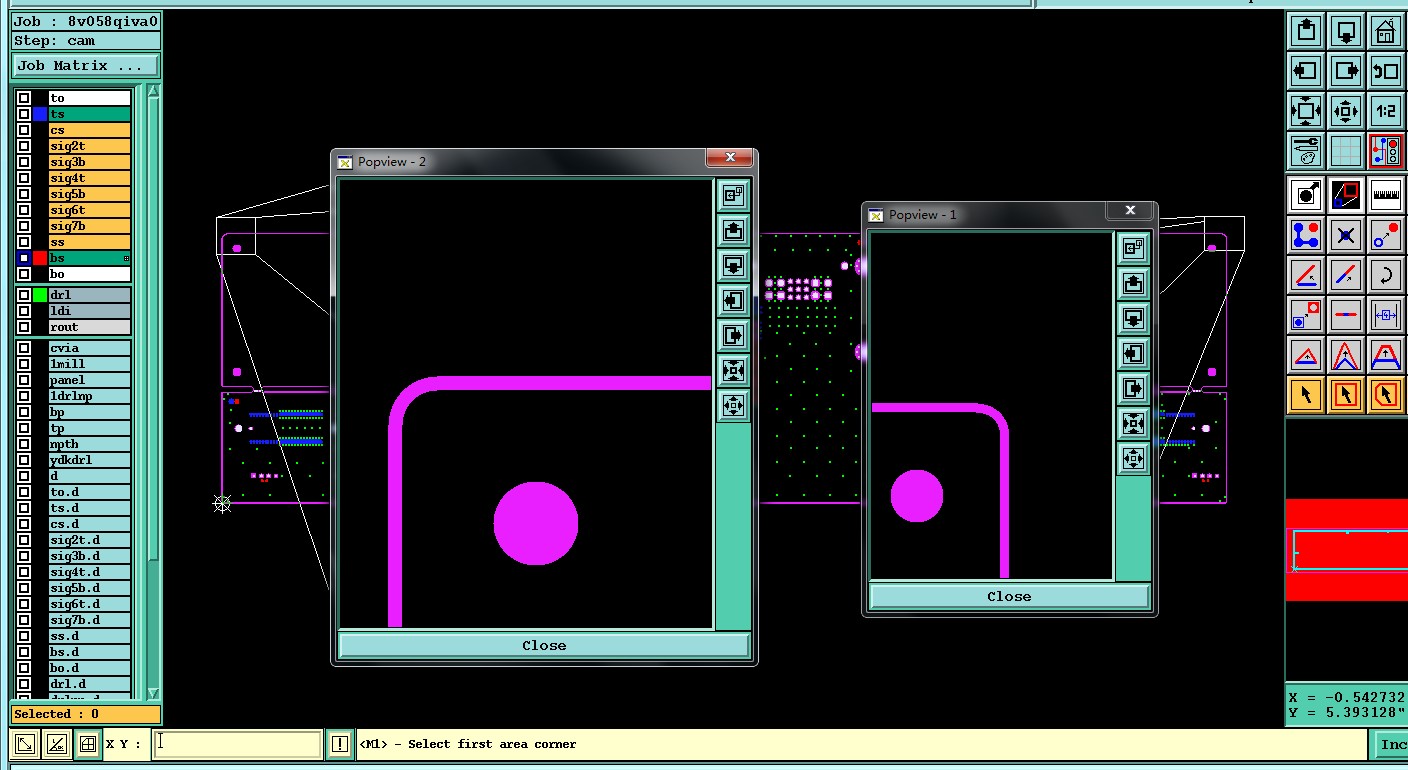Viewport: 1408px width, 770px height.
Task: Toggle checkbox for layer bs
Action: 23,258
